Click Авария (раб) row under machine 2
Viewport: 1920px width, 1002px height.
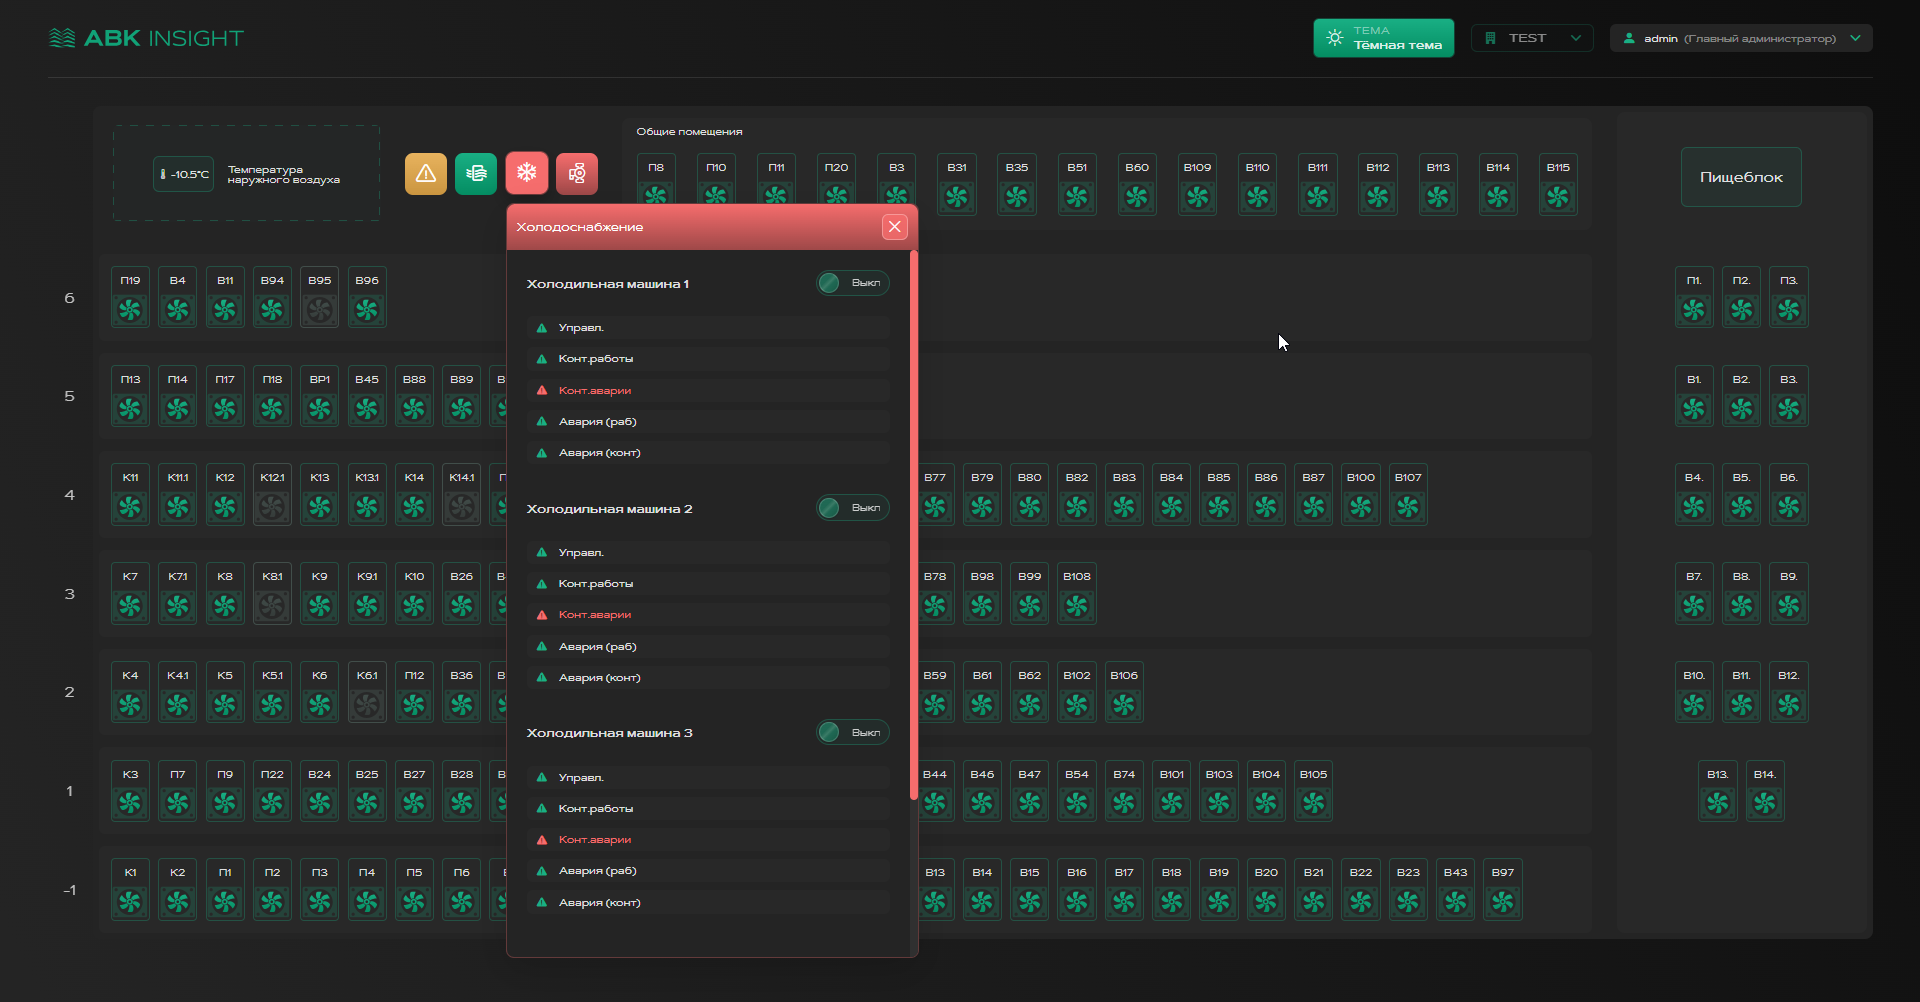click(708, 646)
